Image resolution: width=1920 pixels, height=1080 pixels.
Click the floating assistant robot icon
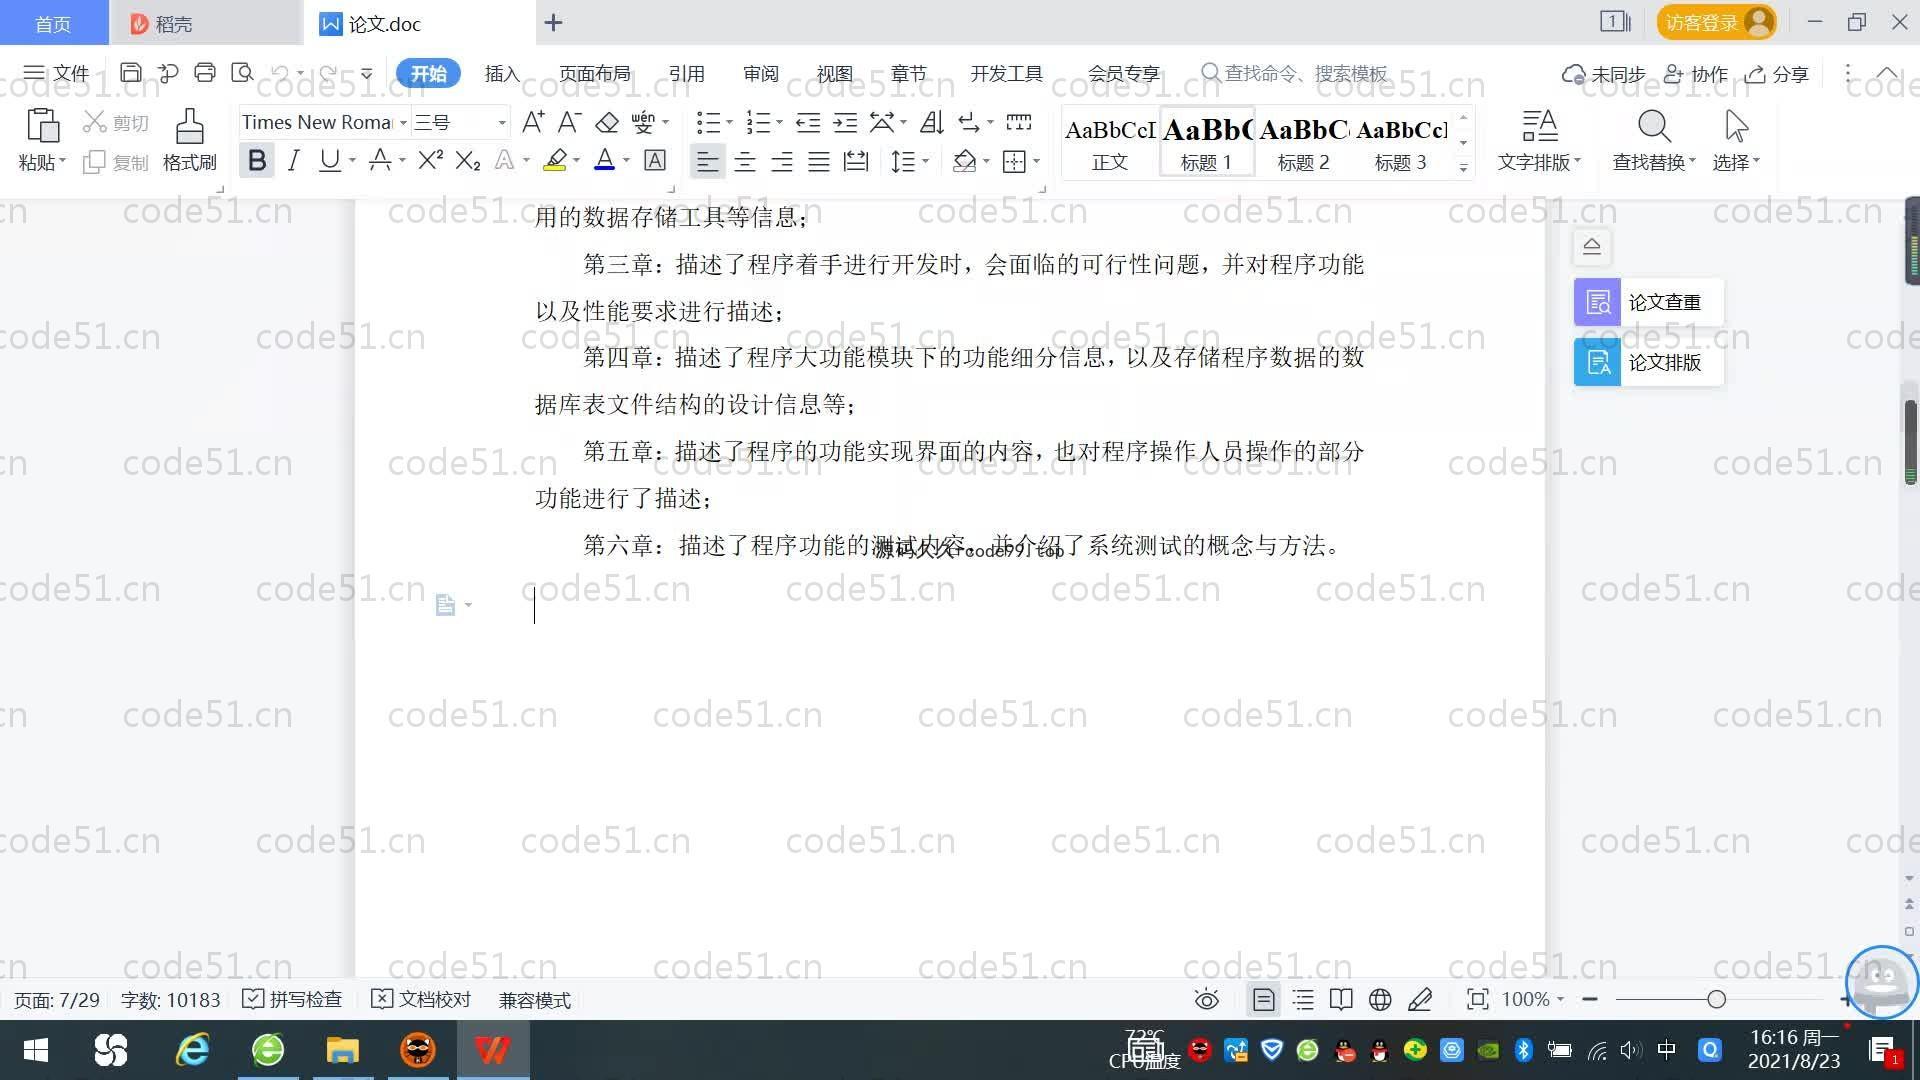(x=1881, y=981)
